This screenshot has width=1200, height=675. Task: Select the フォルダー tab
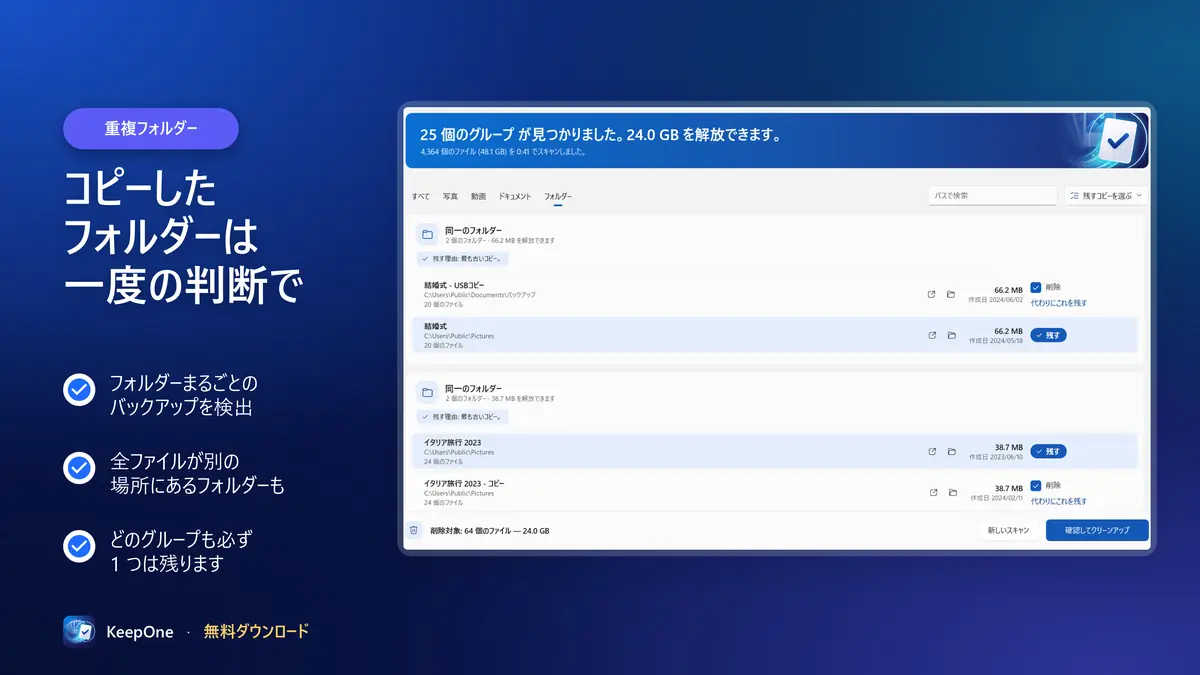coord(558,197)
